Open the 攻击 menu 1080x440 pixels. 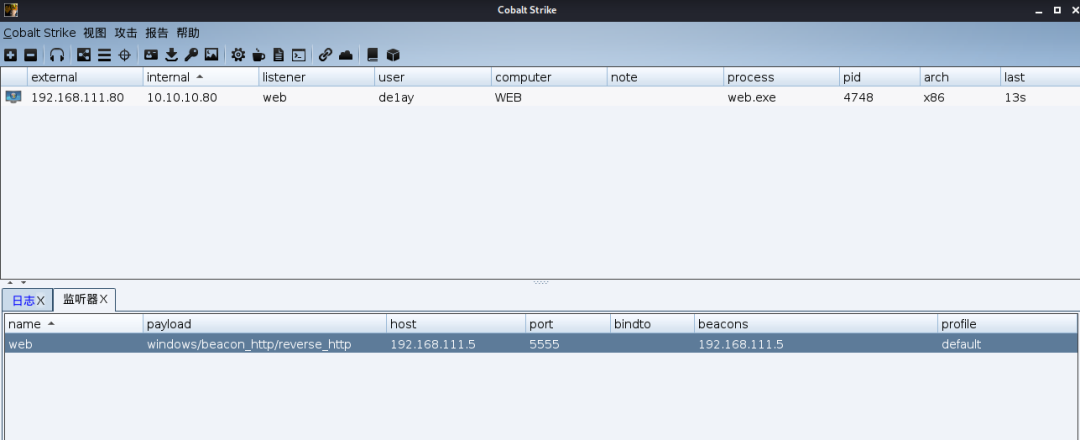tap(125, 32)
